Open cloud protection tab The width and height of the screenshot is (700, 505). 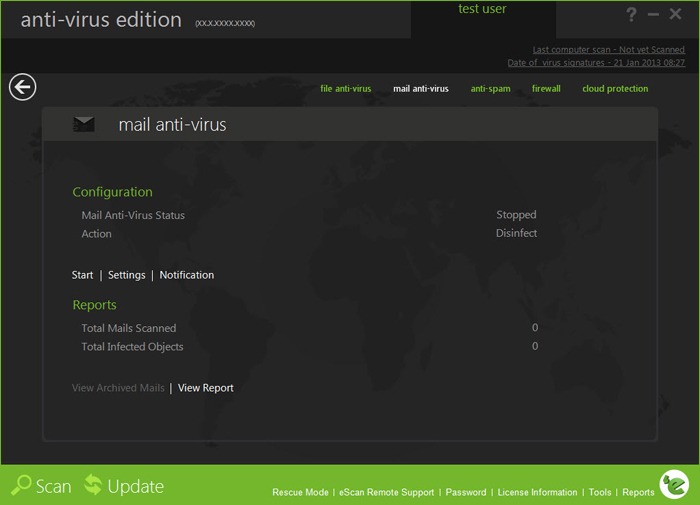[615, 88]
